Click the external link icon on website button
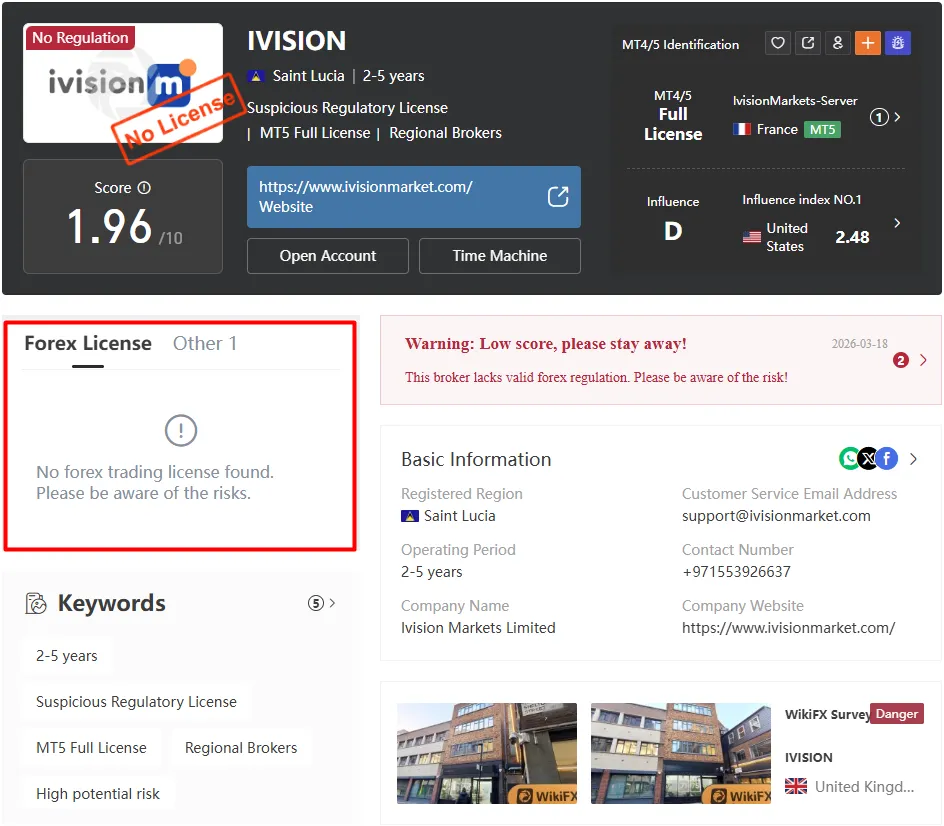This screenshot has height=826, width=944. [x=558, y=196]
